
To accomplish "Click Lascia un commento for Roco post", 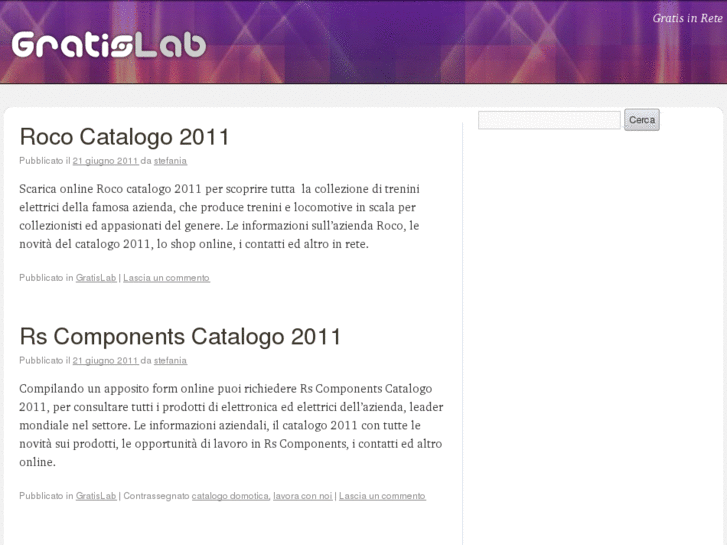I will tap(166, 278).
